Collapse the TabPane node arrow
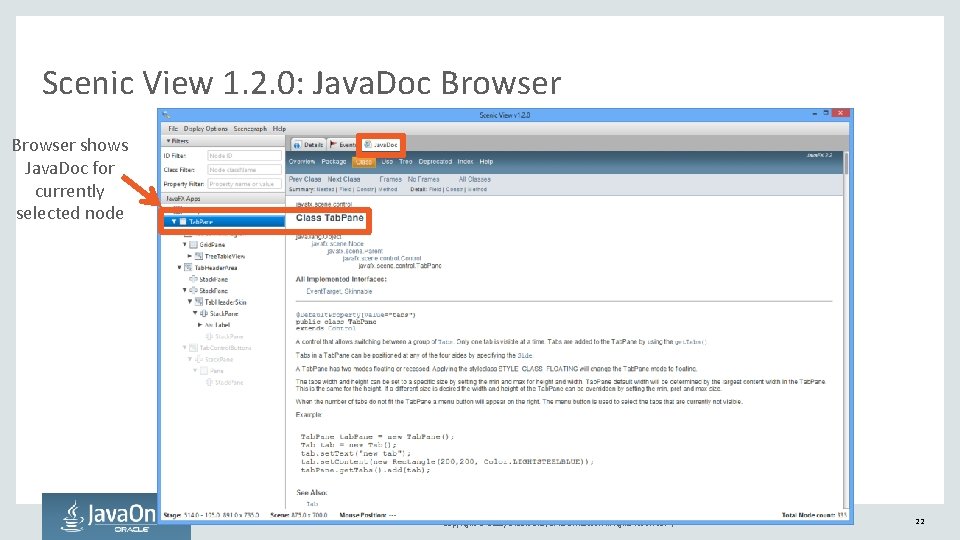Viewport: 960px width, 540px height. click(x=174, y=222)
